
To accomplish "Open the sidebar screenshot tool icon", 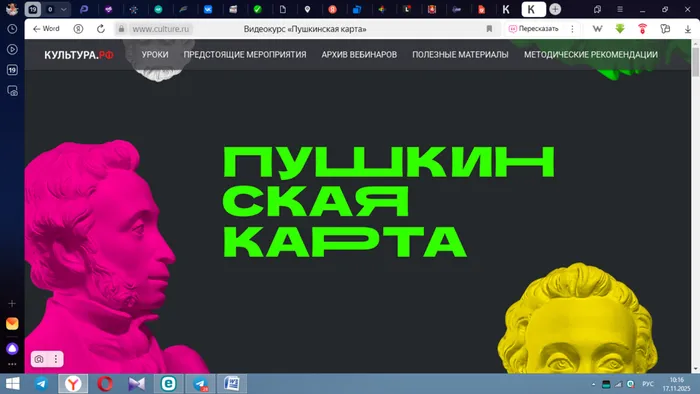I will point(12,91).
